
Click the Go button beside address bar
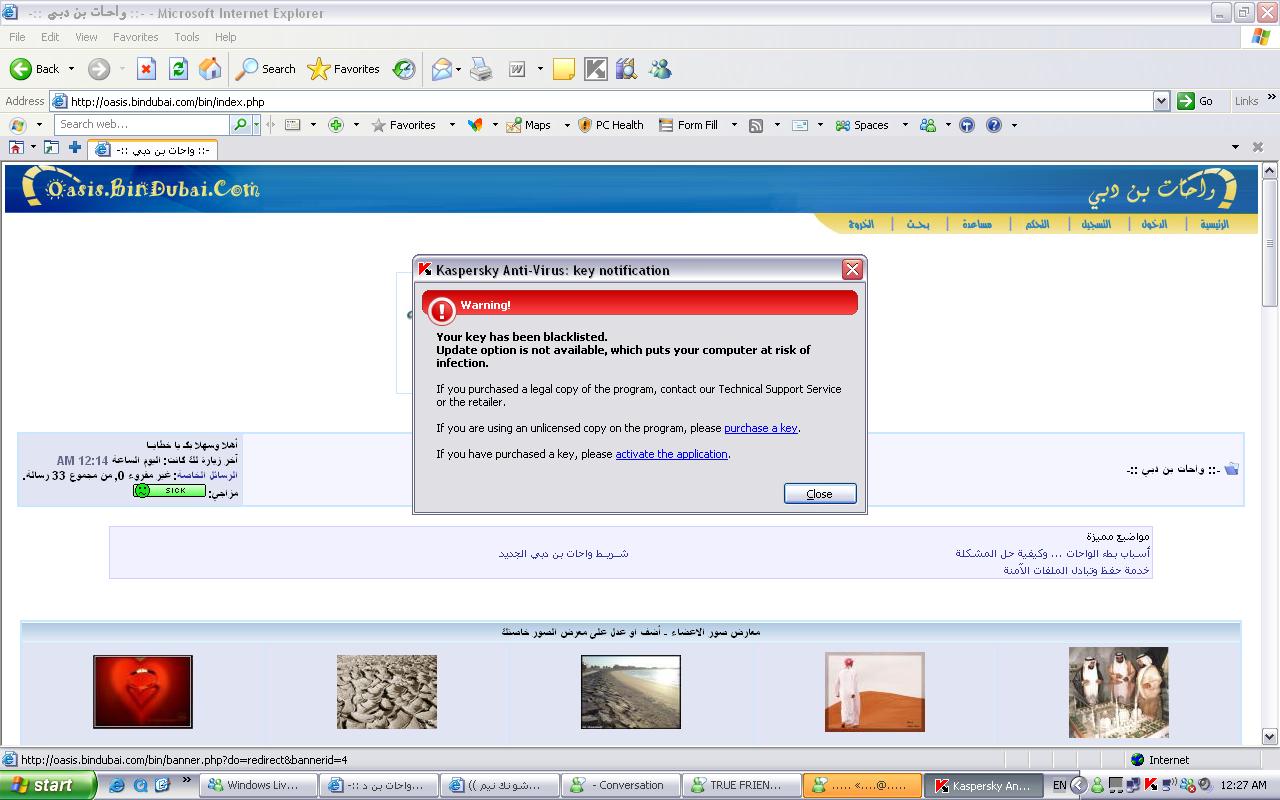(x=1196, y=101)
